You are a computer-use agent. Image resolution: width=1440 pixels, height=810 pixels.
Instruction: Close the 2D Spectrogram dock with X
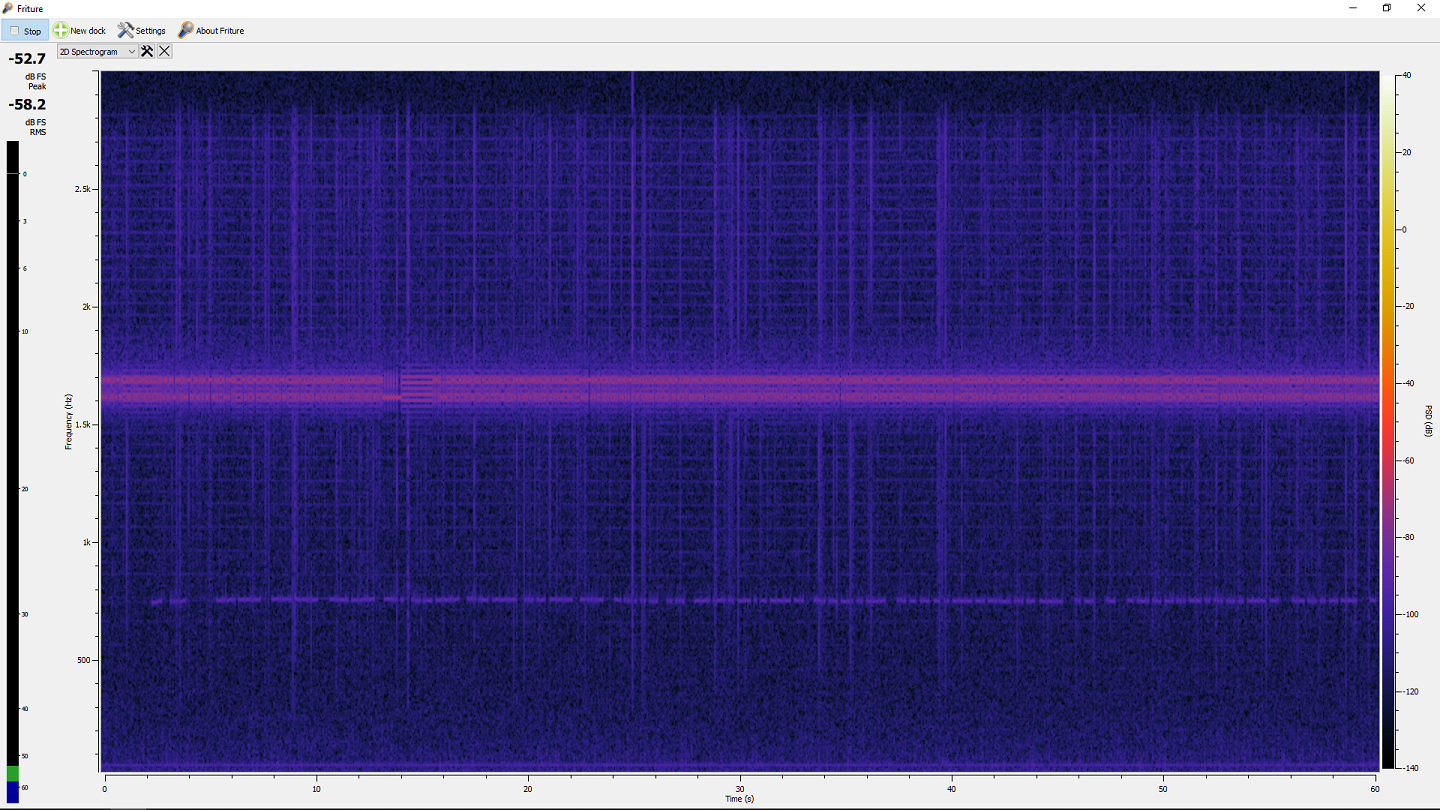165,51
